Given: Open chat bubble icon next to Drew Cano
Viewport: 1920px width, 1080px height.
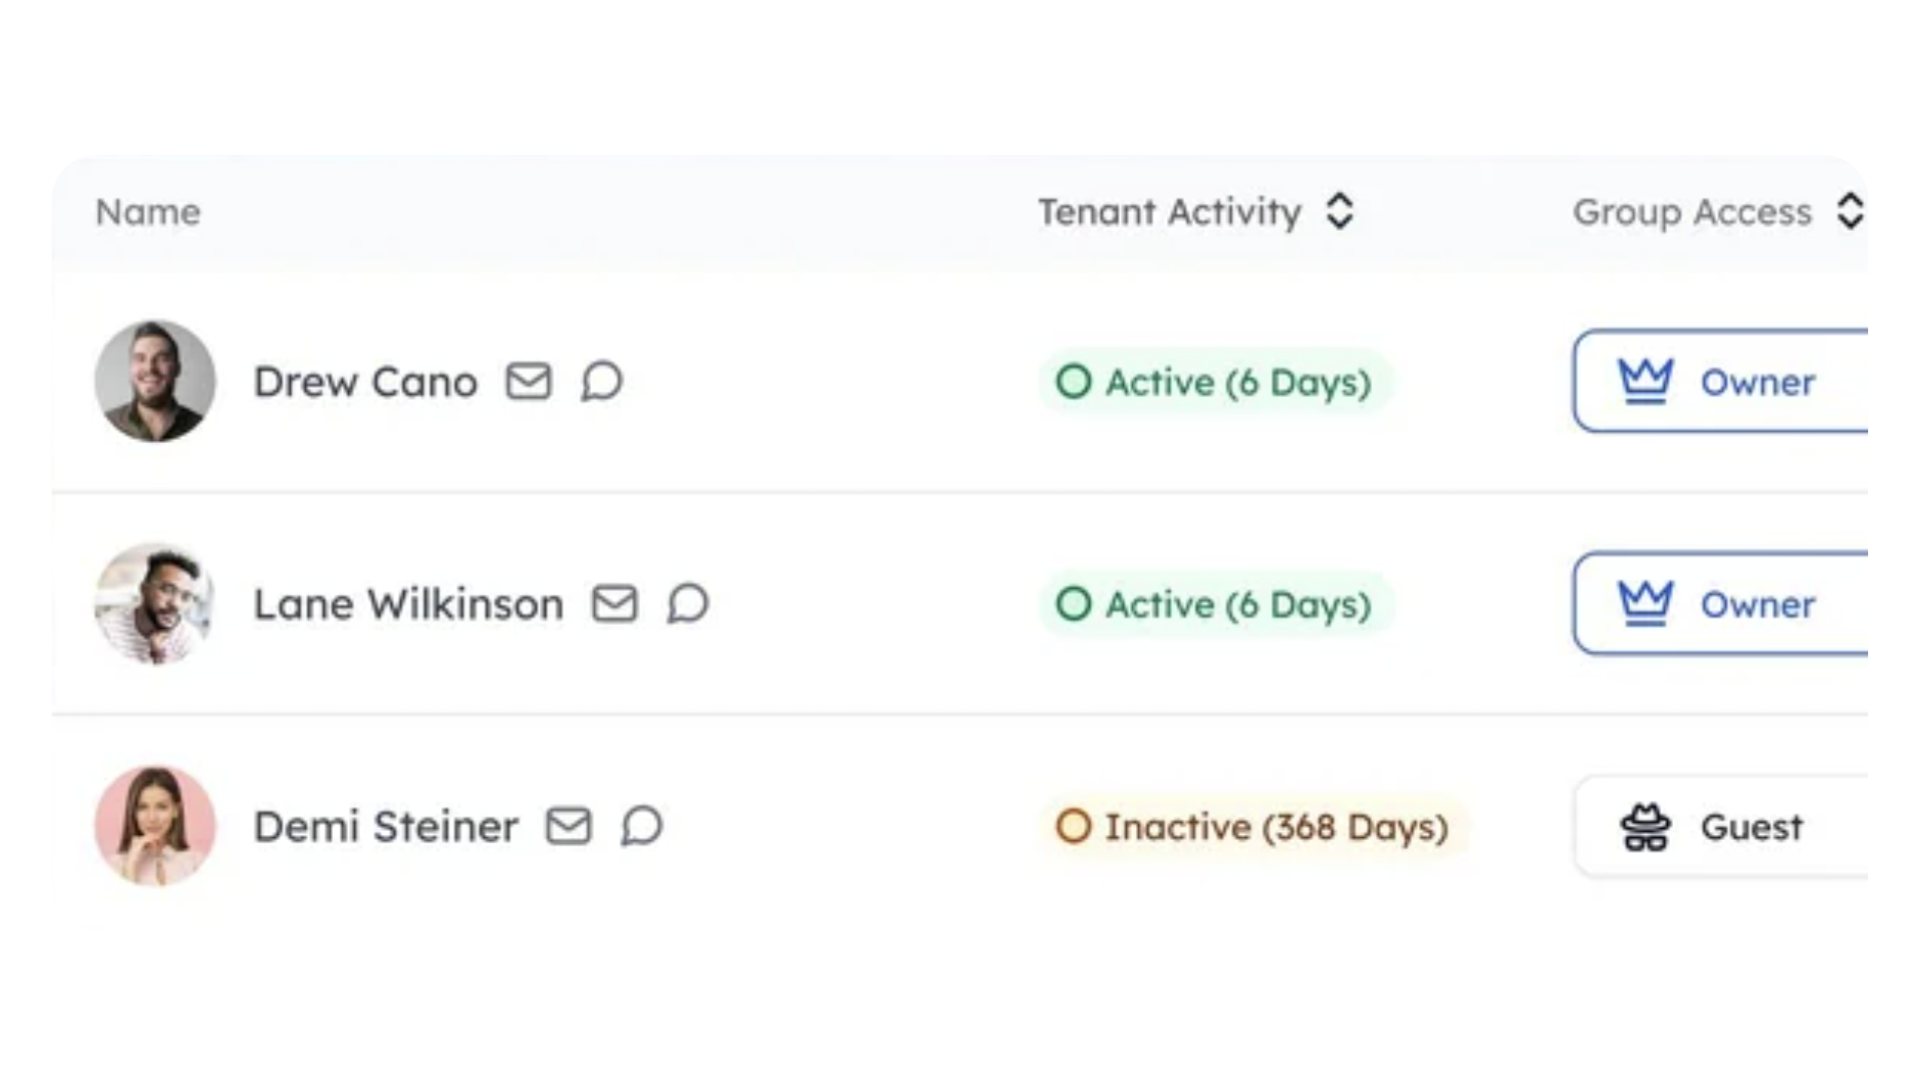Looking at the screenshot, I should pos(601,381).
